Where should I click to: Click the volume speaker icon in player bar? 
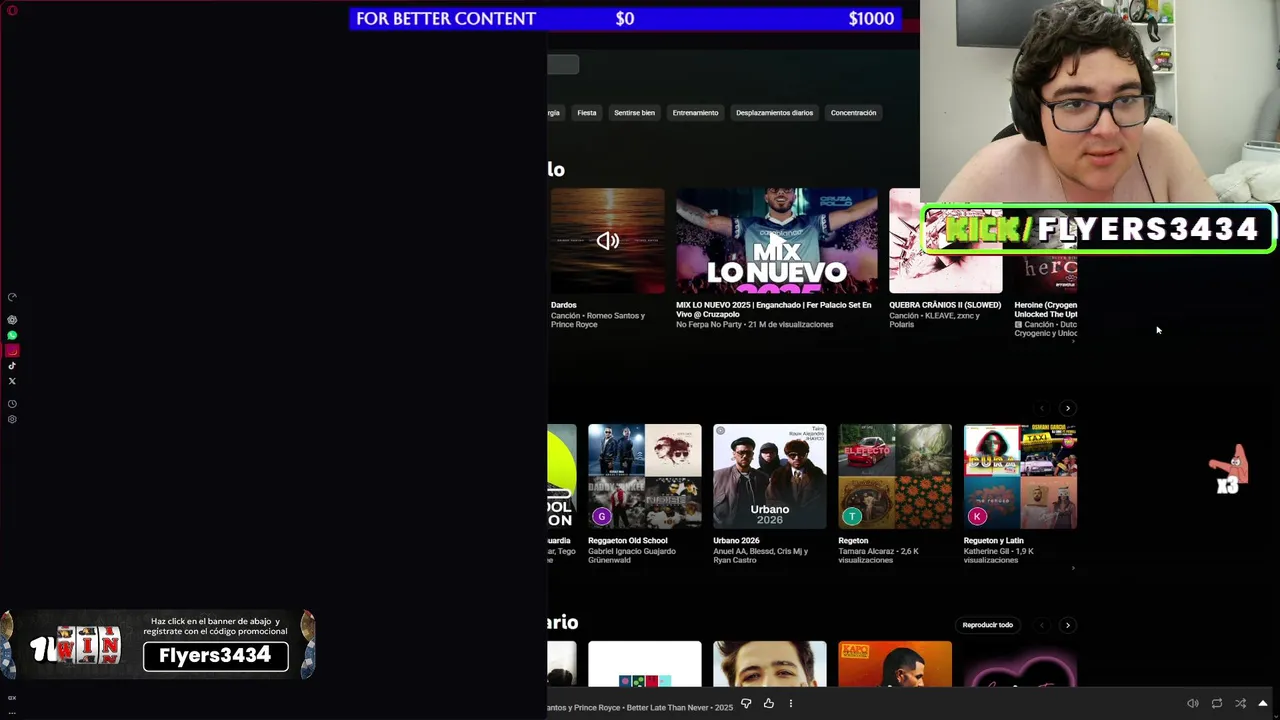click(x=1192, y=704)
